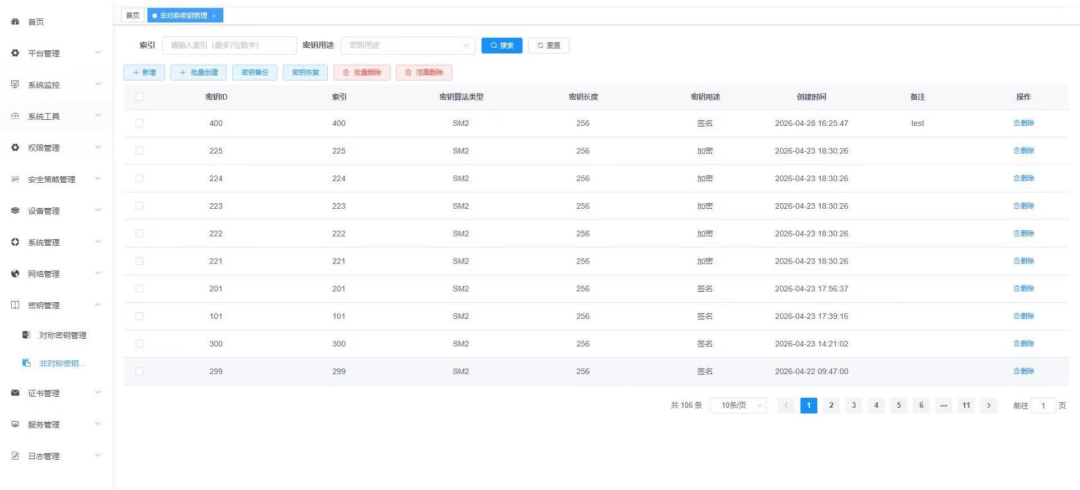Open the 密钥用途 filter dropdown
The width and height of the screenshot is (1080, 490).
[408, 45]
